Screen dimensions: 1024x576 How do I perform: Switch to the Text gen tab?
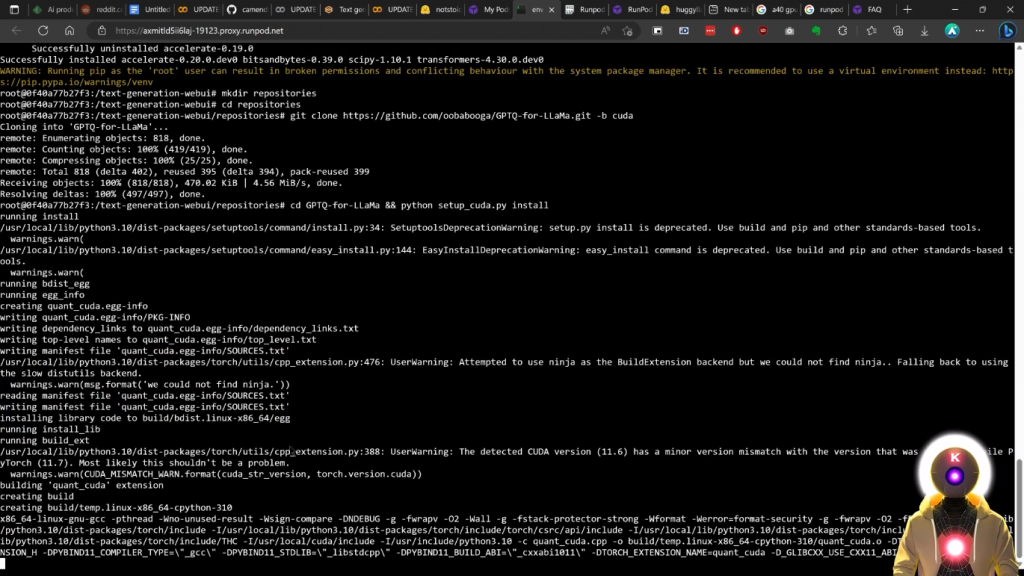point(344,10)
